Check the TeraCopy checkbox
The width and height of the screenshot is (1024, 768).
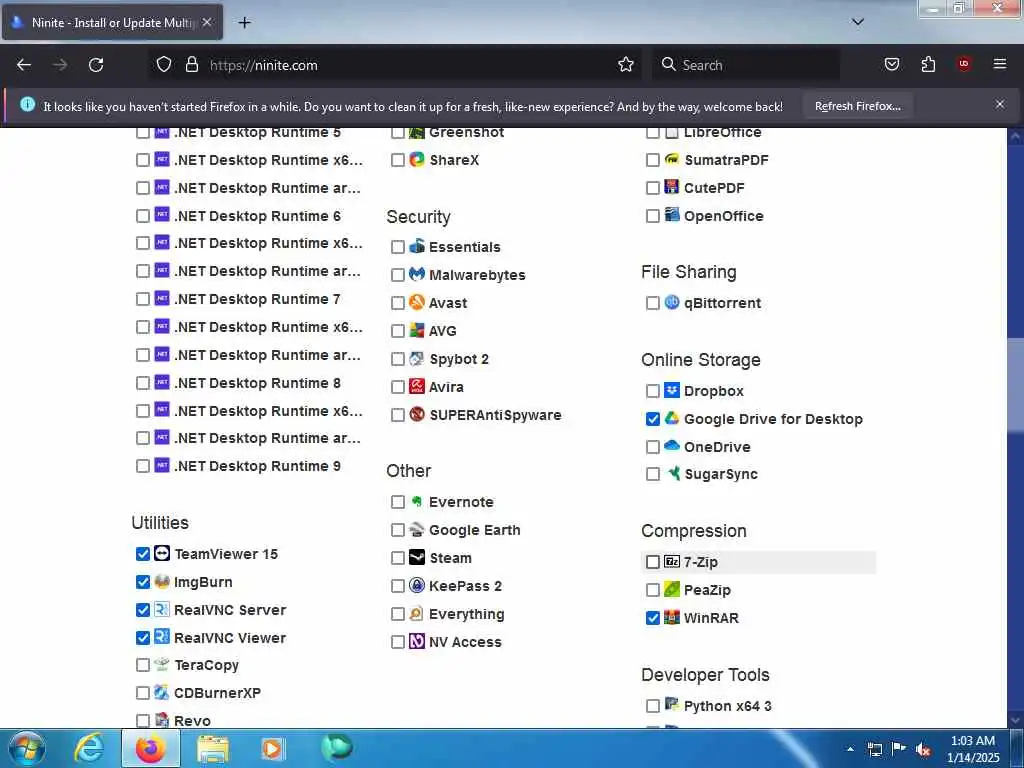(142, 665)
